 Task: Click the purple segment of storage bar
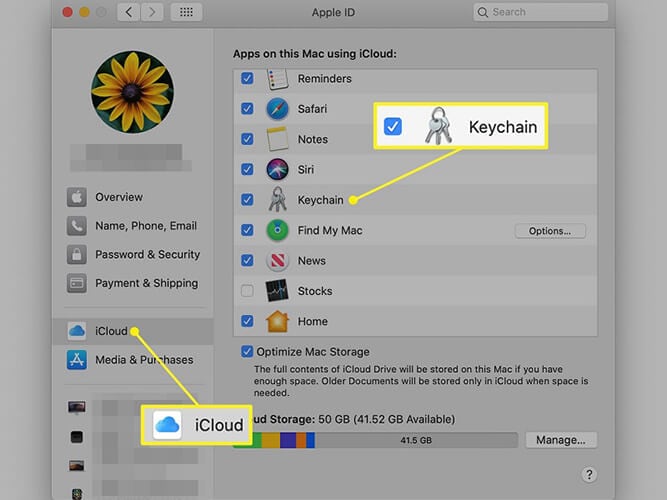pyautogui.click(x=288, y=440)
